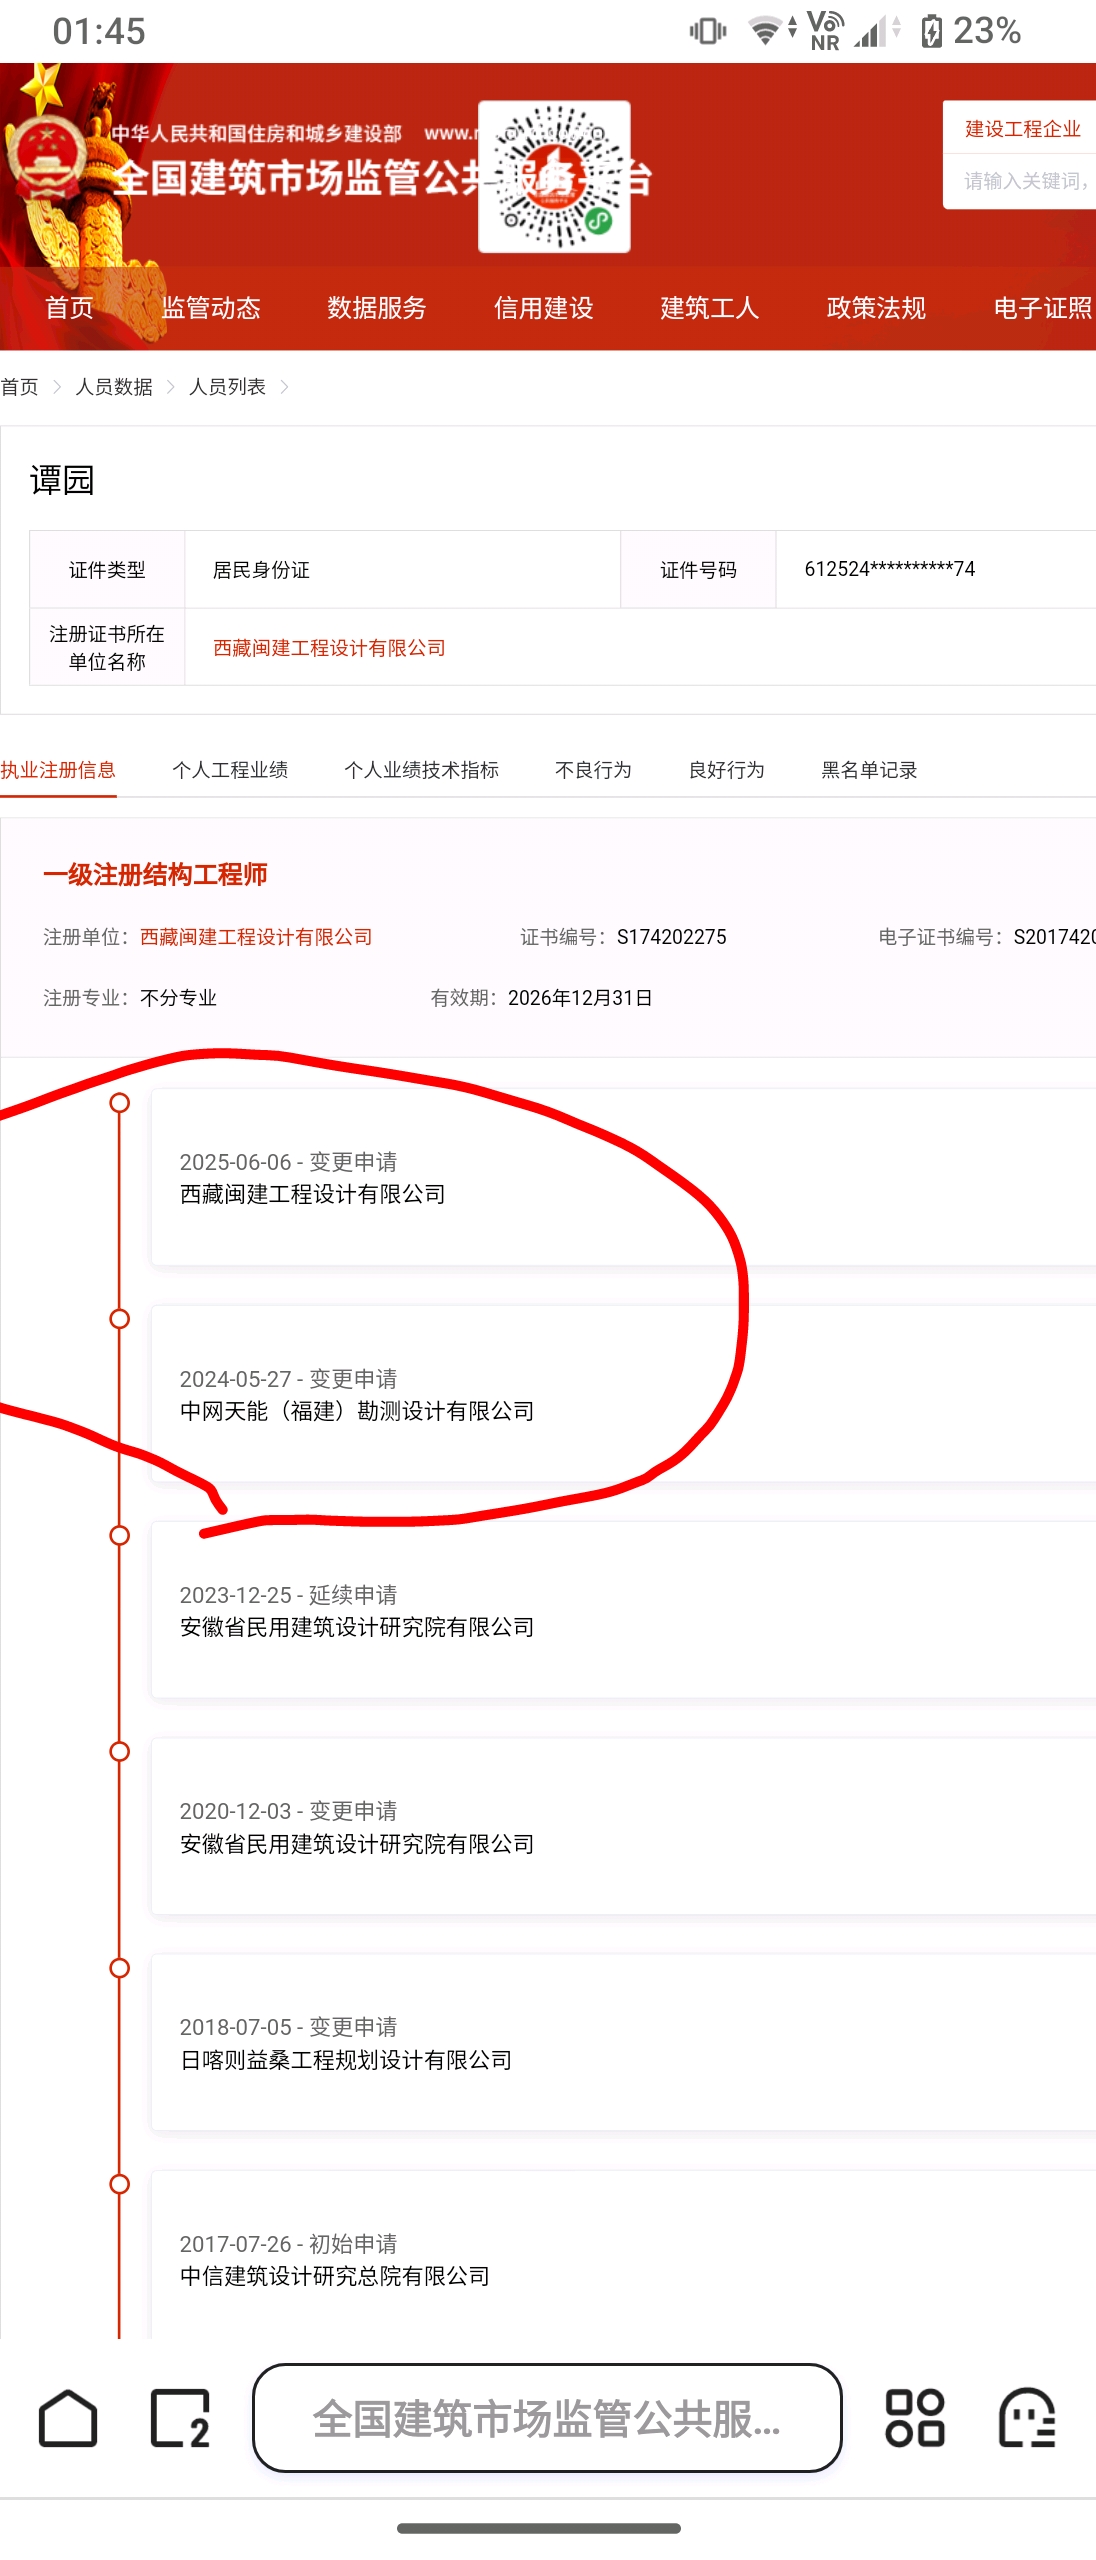The width and height of the screenshot is (1096, 2560).
Task: Open the 监管动态 navigation item
Action: coord(211,308)
